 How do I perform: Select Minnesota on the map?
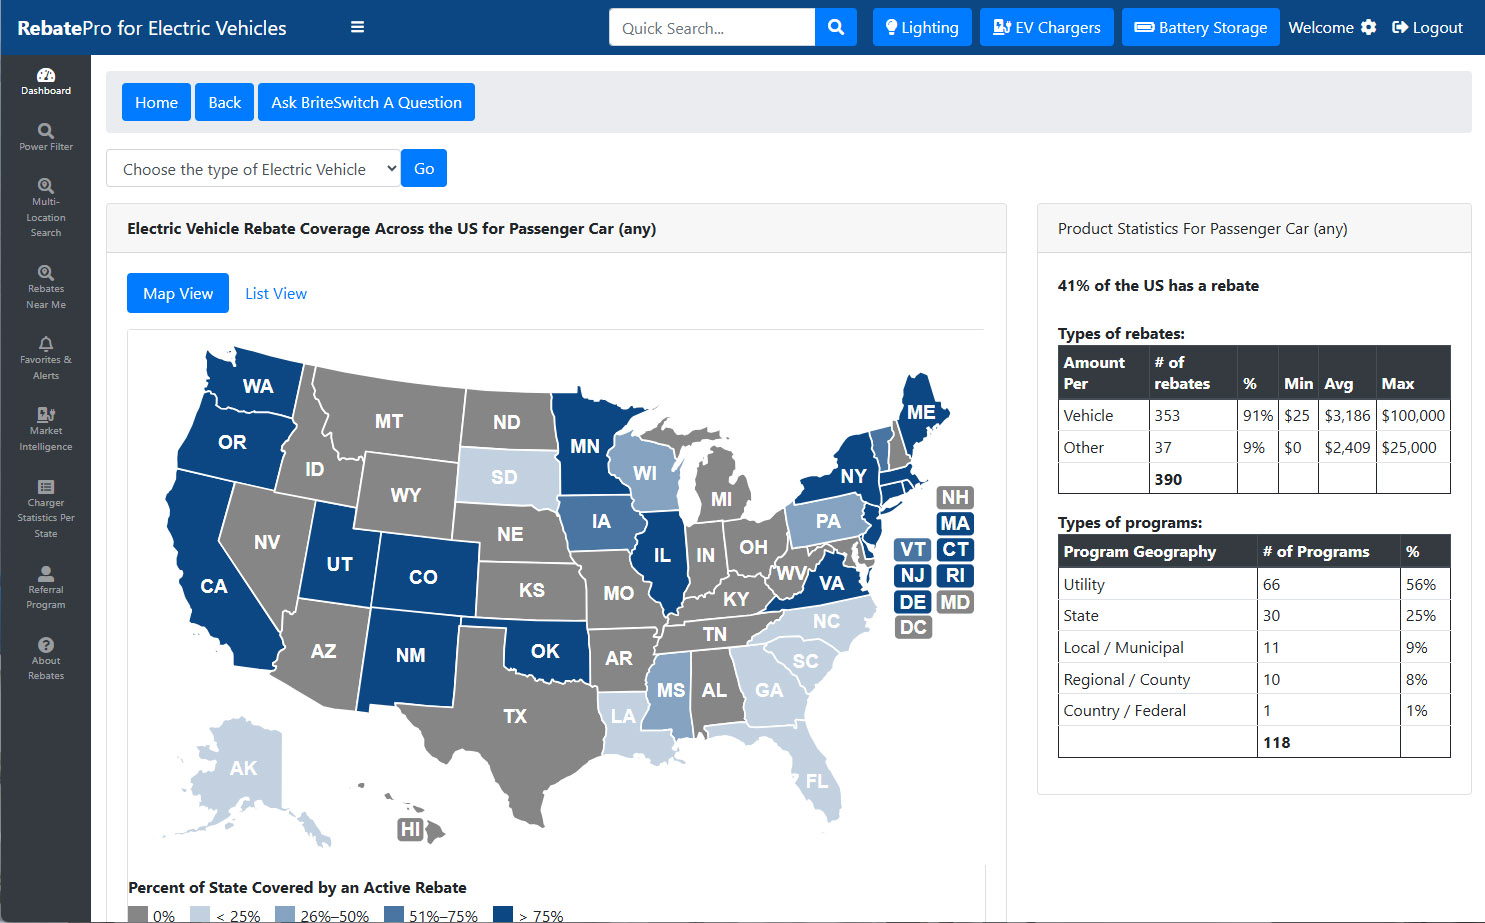(585, 446)
